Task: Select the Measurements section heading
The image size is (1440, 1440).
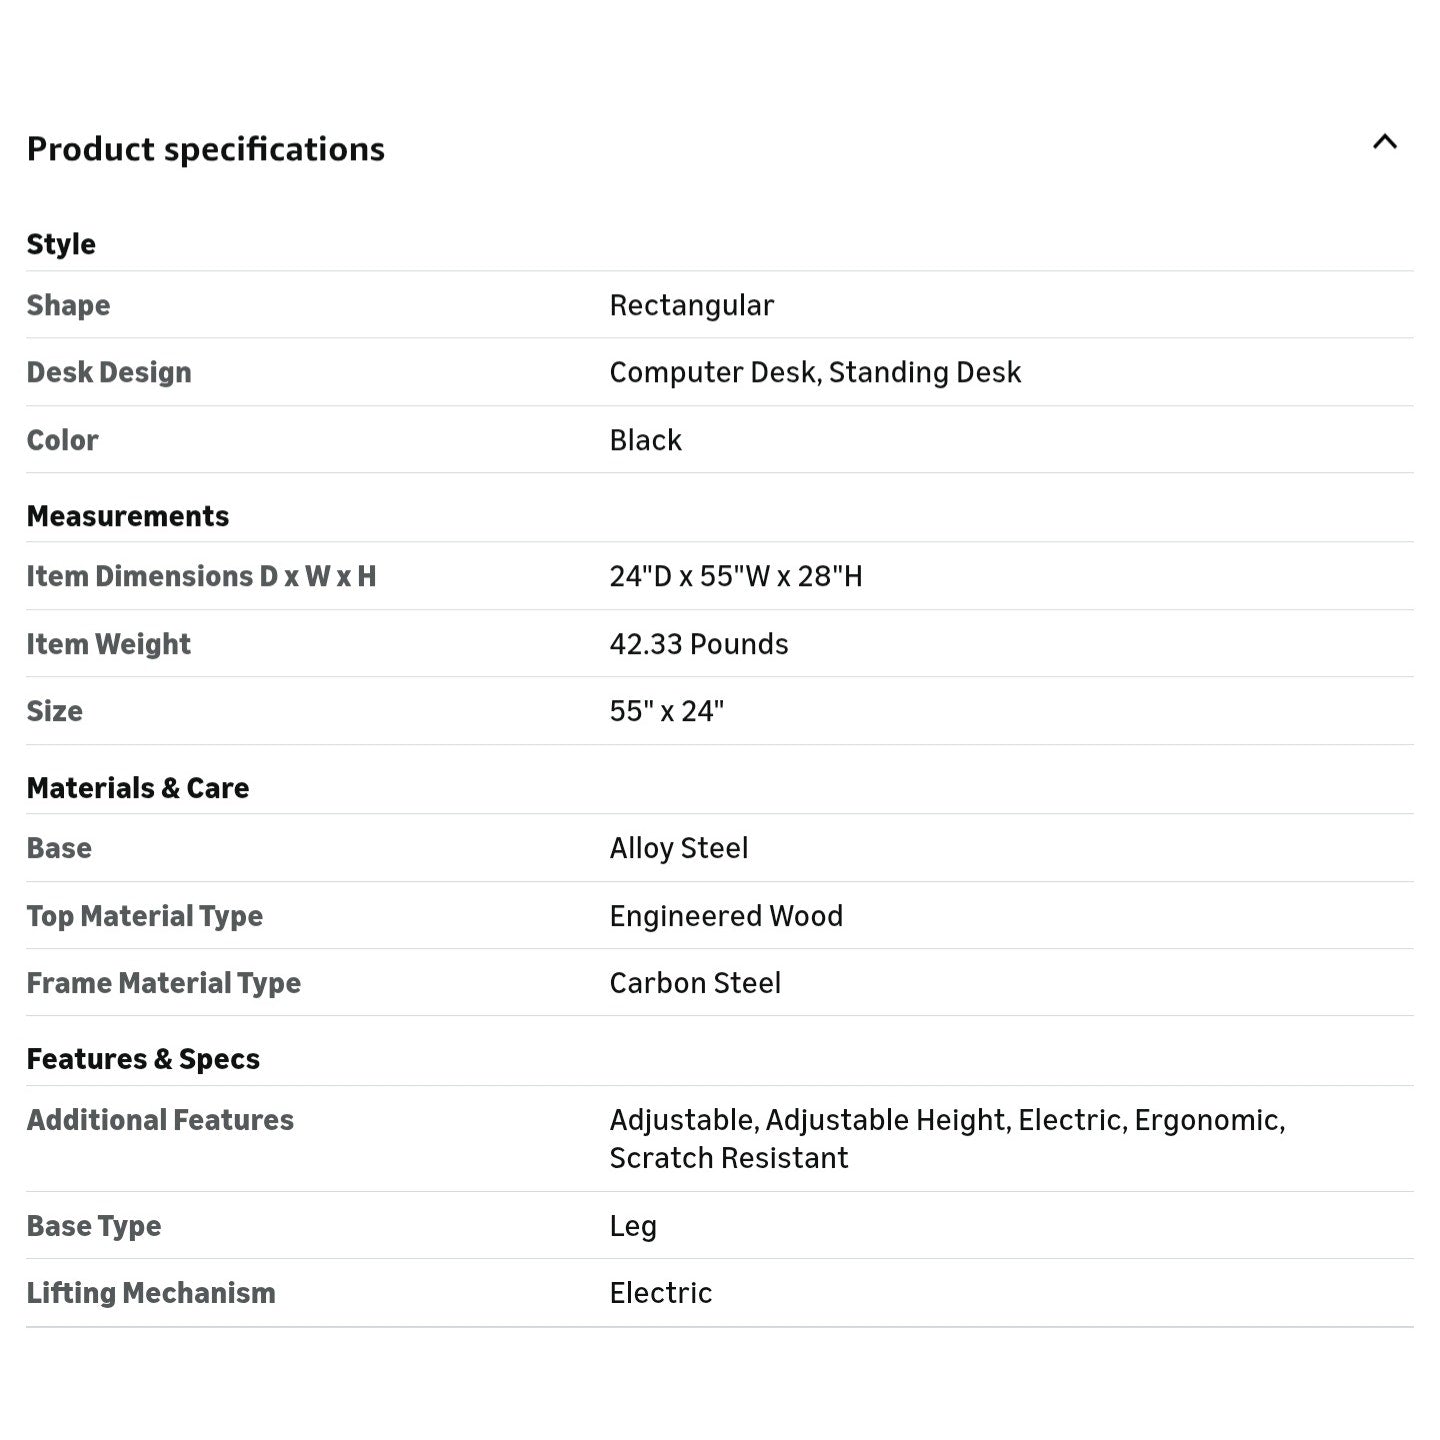Action: point(128,516)
